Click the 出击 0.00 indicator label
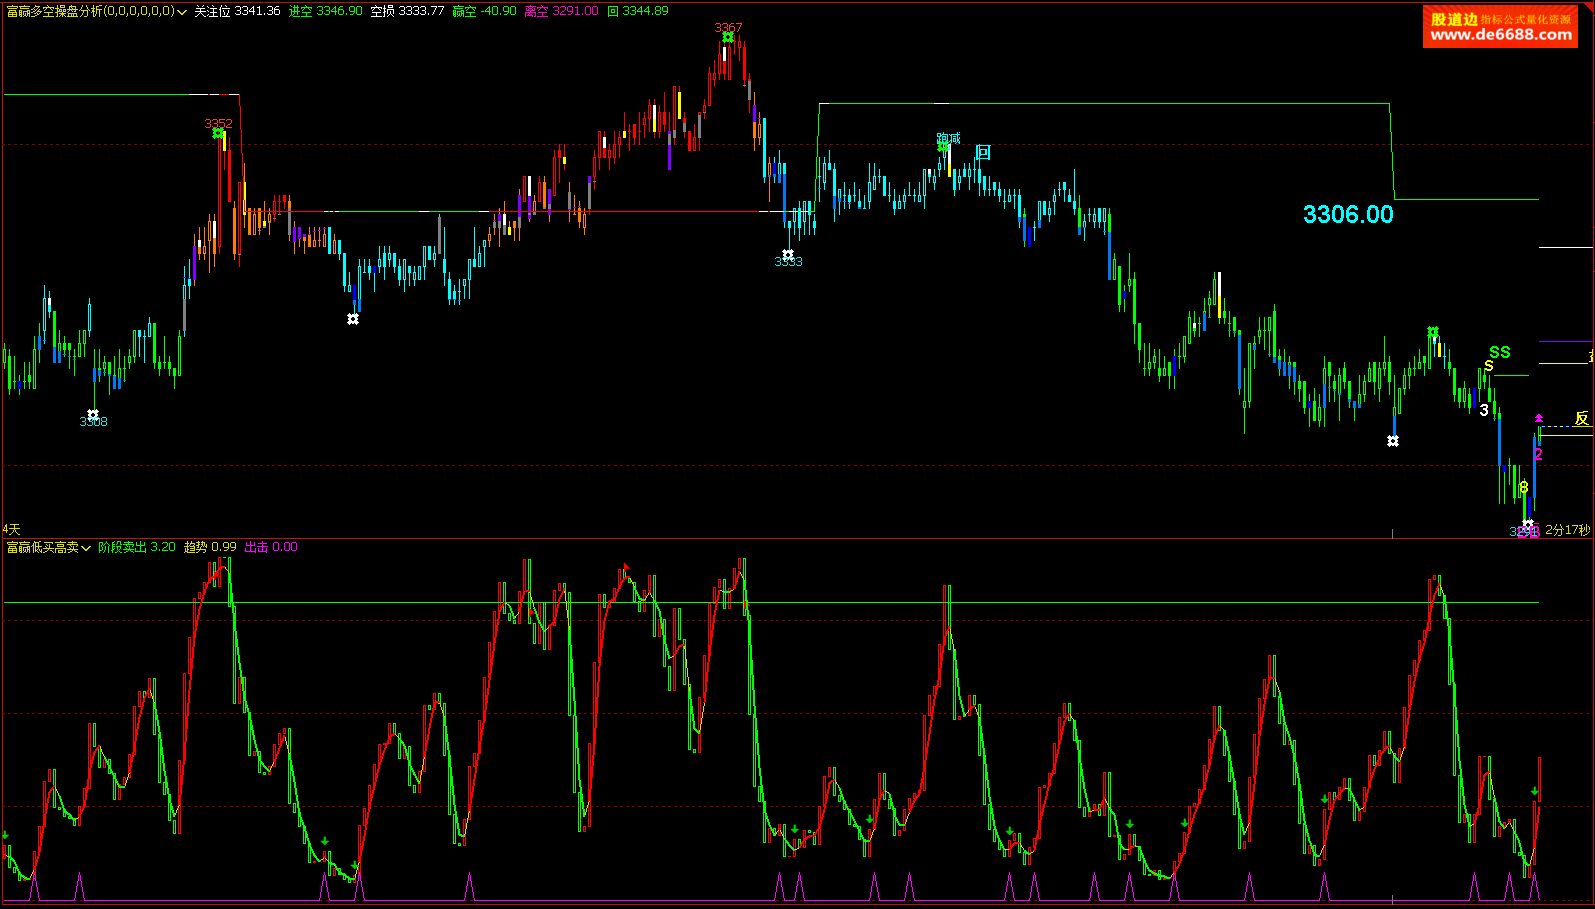 pyautogui.click(x=271, y=547)
